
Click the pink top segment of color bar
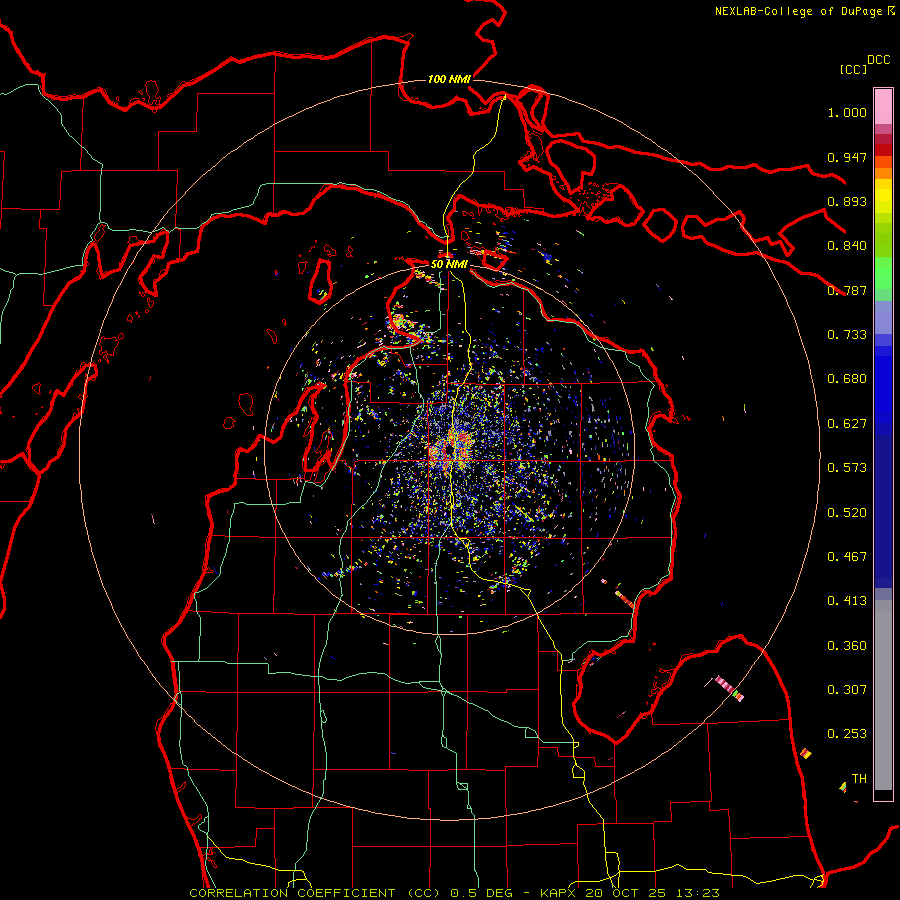coord(883,106)
